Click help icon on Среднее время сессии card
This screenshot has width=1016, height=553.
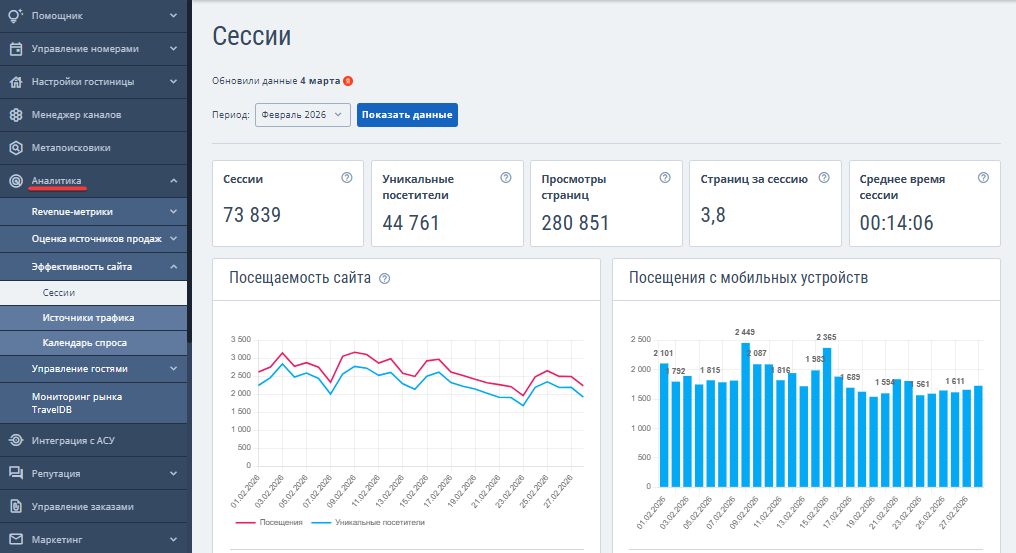(x=983, y=178)
